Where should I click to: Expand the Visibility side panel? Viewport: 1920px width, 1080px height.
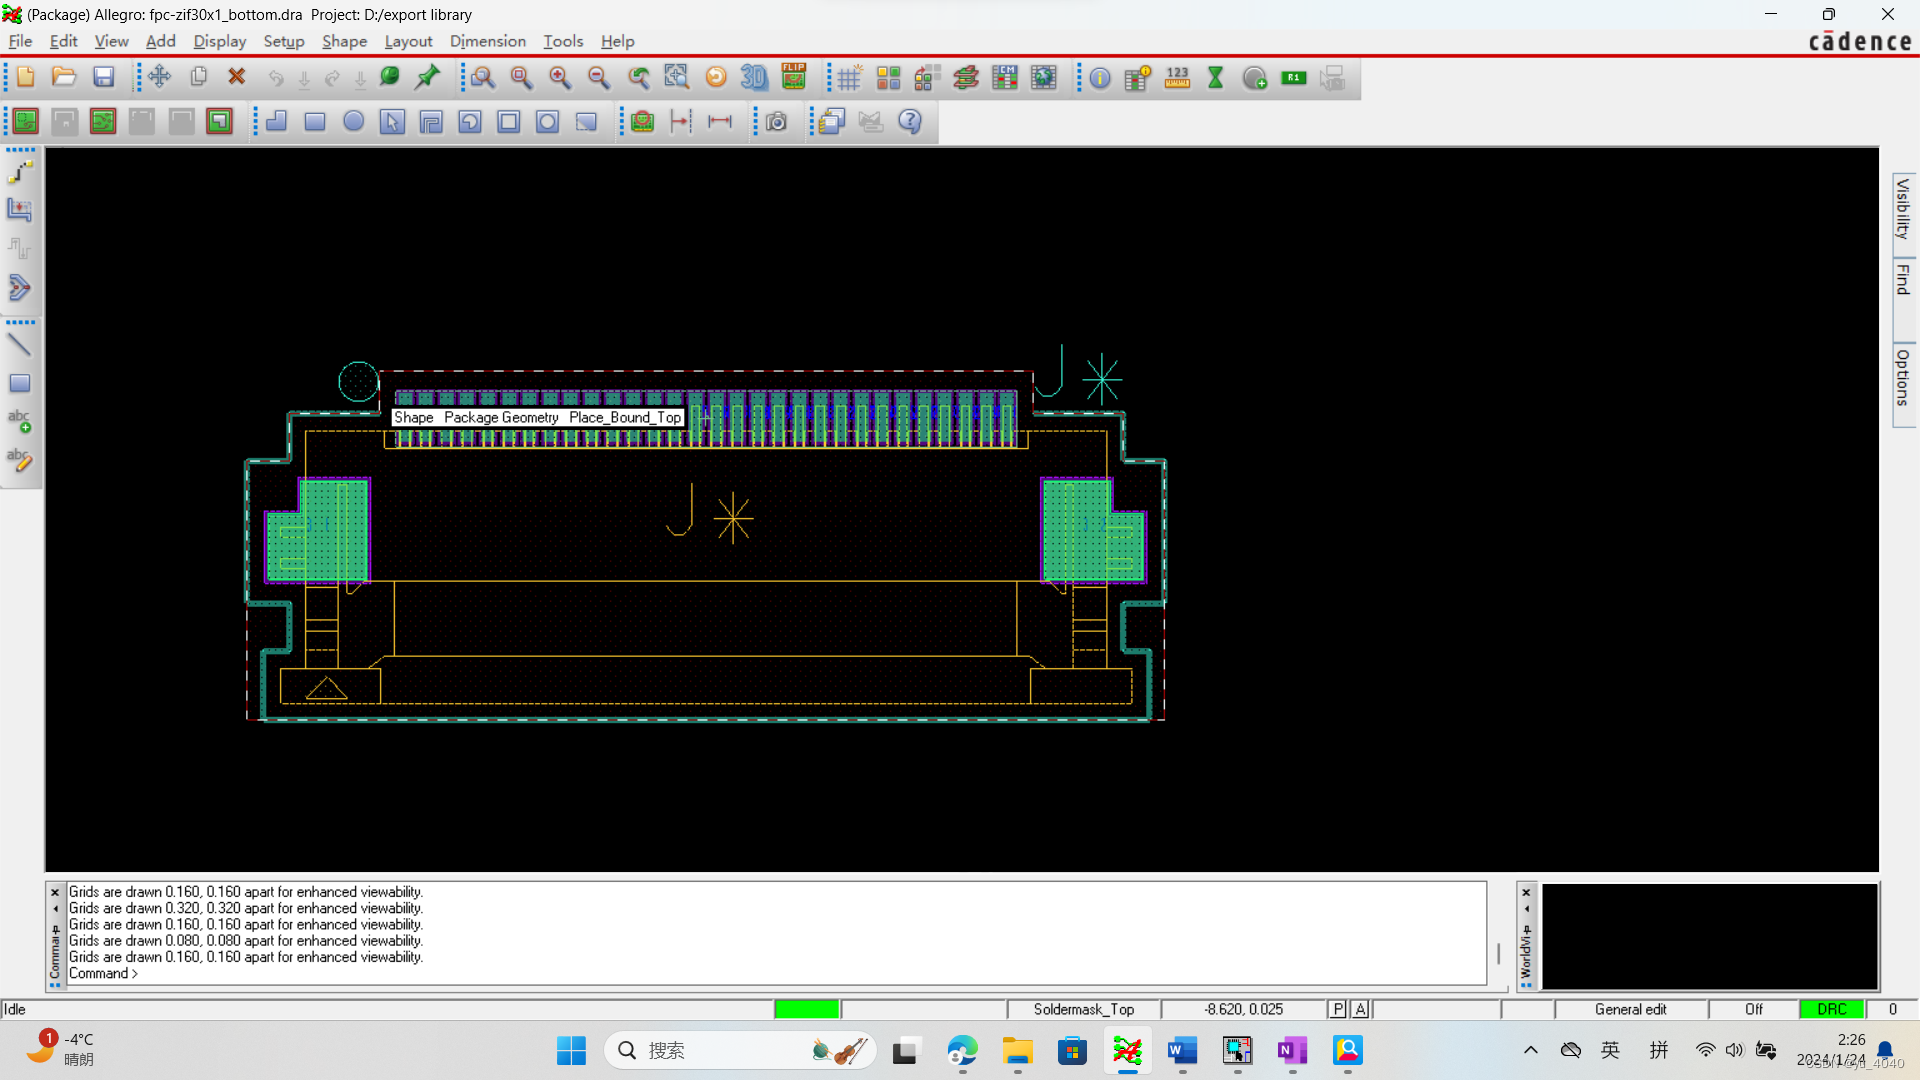click(1903, 209)
